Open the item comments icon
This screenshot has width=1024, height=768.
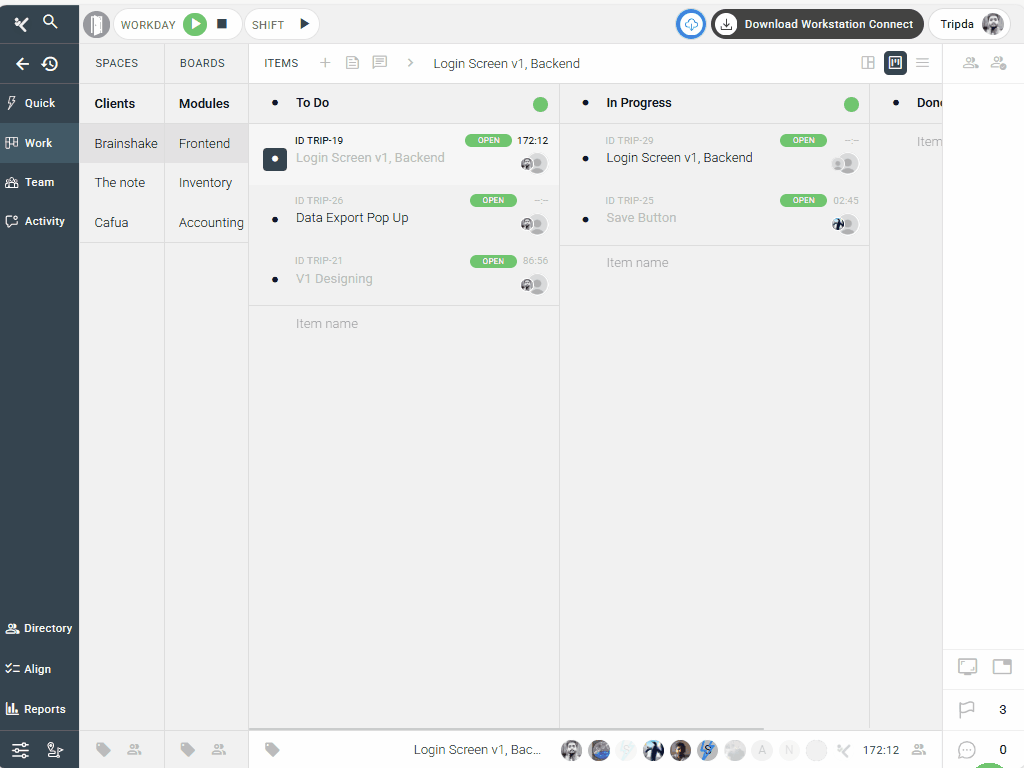[379, 63]
